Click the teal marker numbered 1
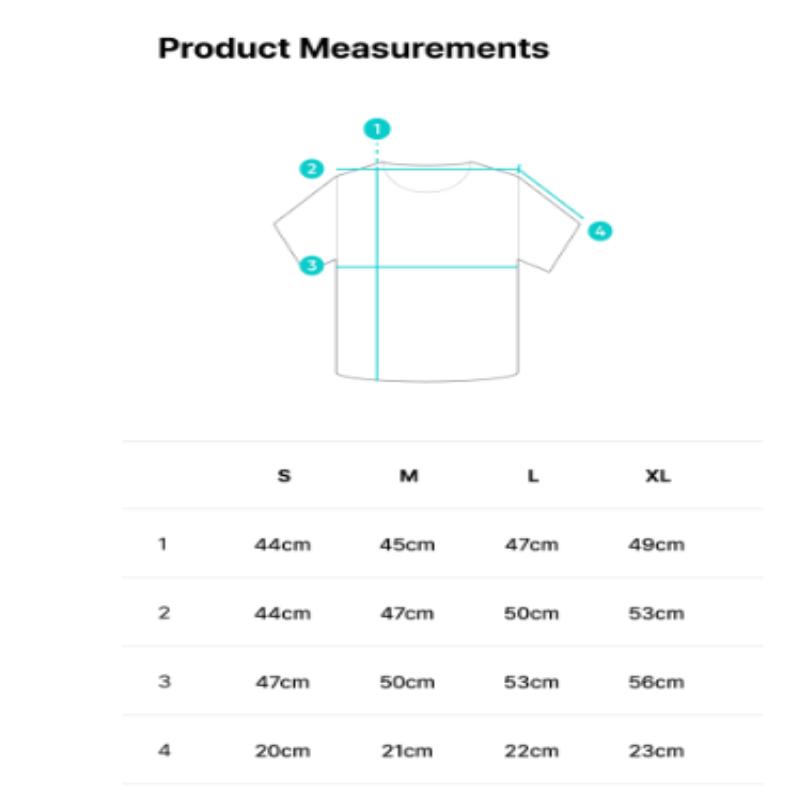Image resolution: width=800 pixels, height=800 pixels. click(x=377, y=129)
